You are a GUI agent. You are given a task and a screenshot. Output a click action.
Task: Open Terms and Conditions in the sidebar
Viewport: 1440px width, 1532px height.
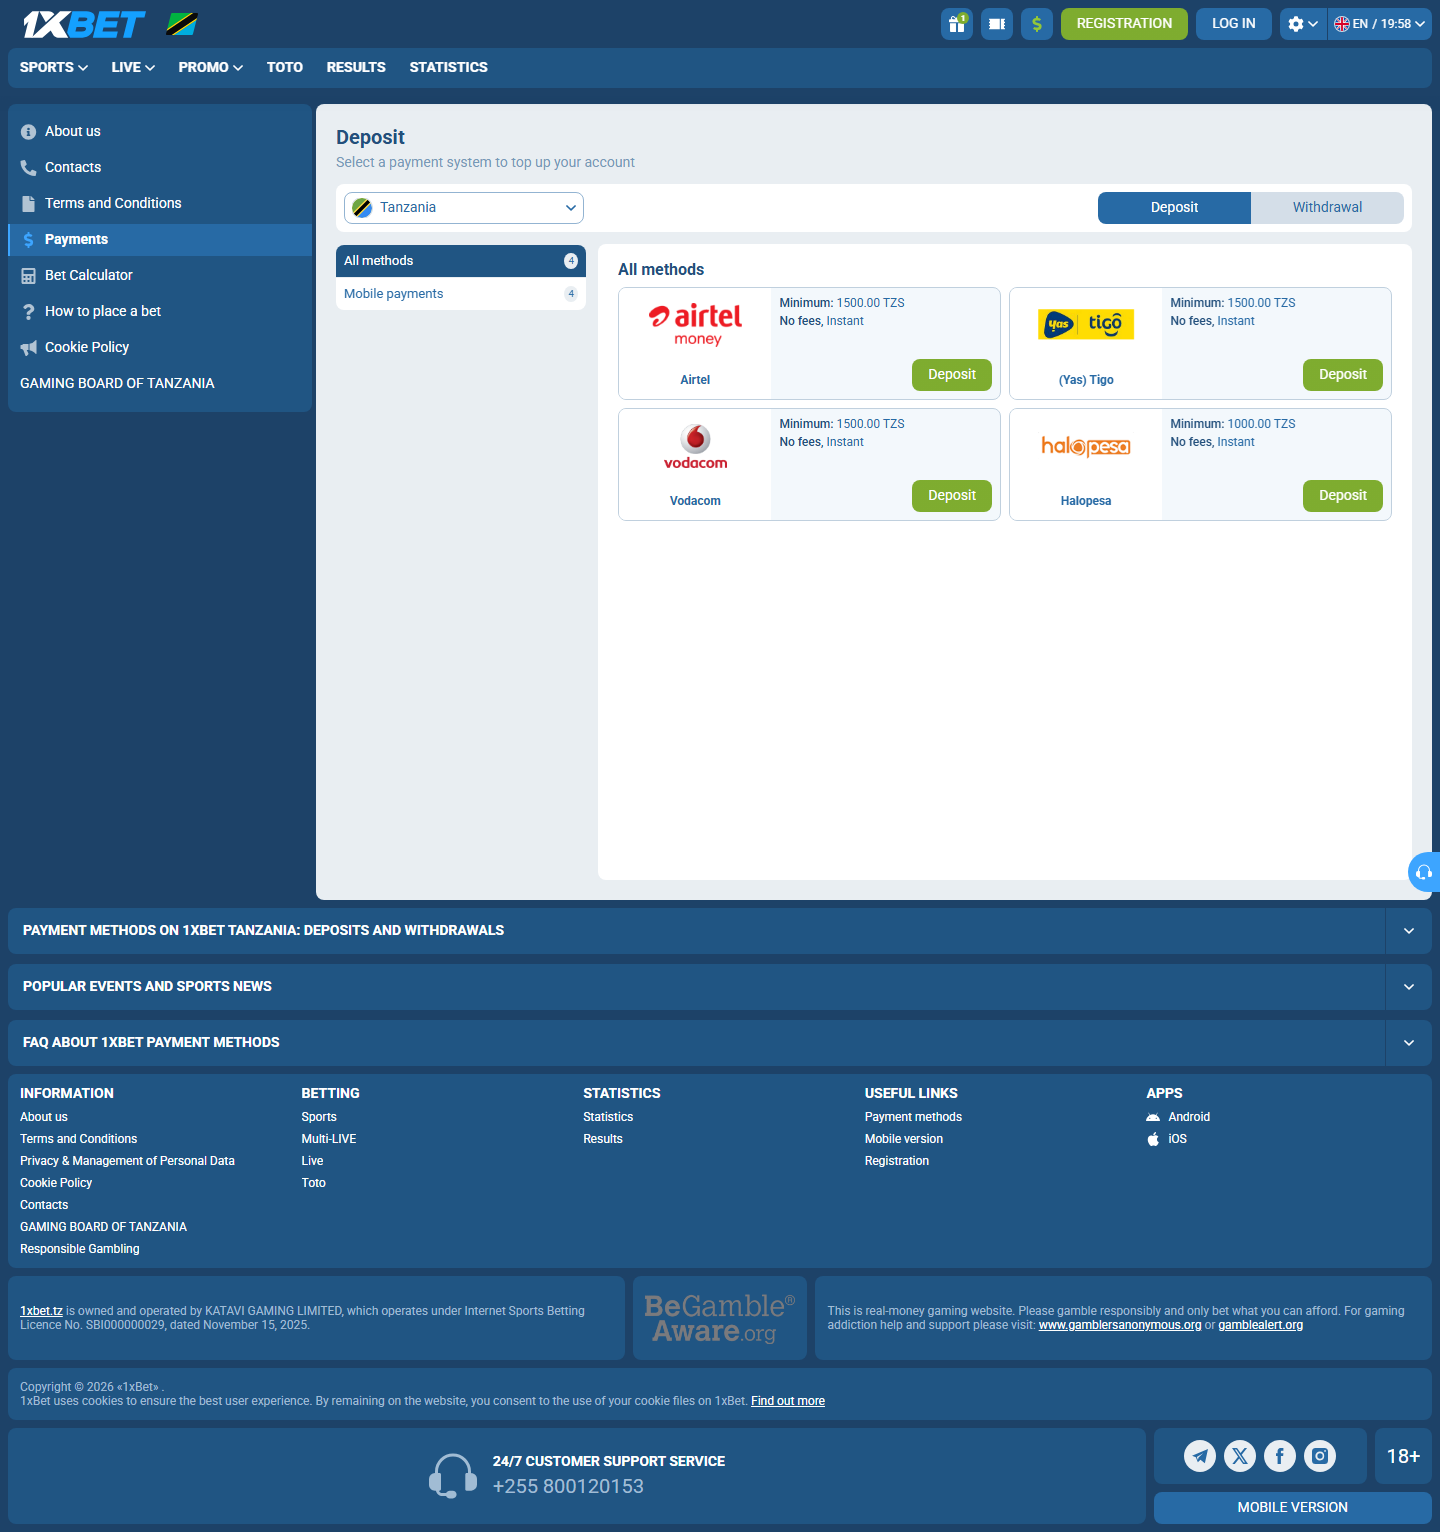(160, 203)
